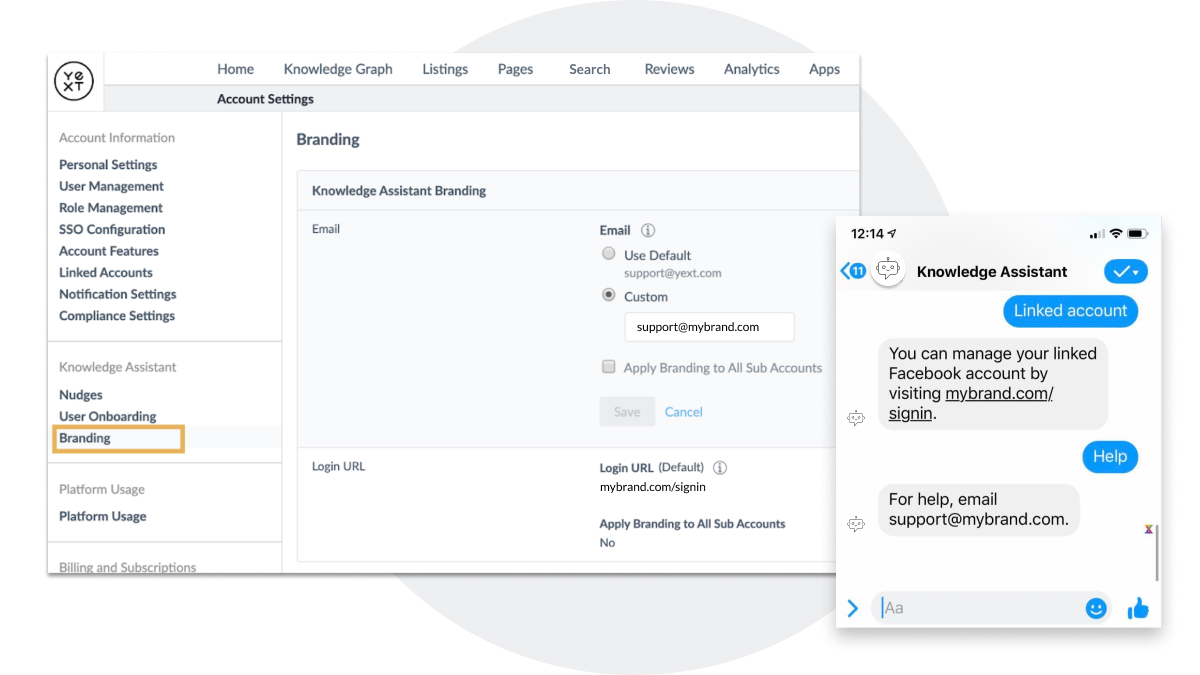Tap the 'Linked account' chat bubble

[x=1070, y=311]
